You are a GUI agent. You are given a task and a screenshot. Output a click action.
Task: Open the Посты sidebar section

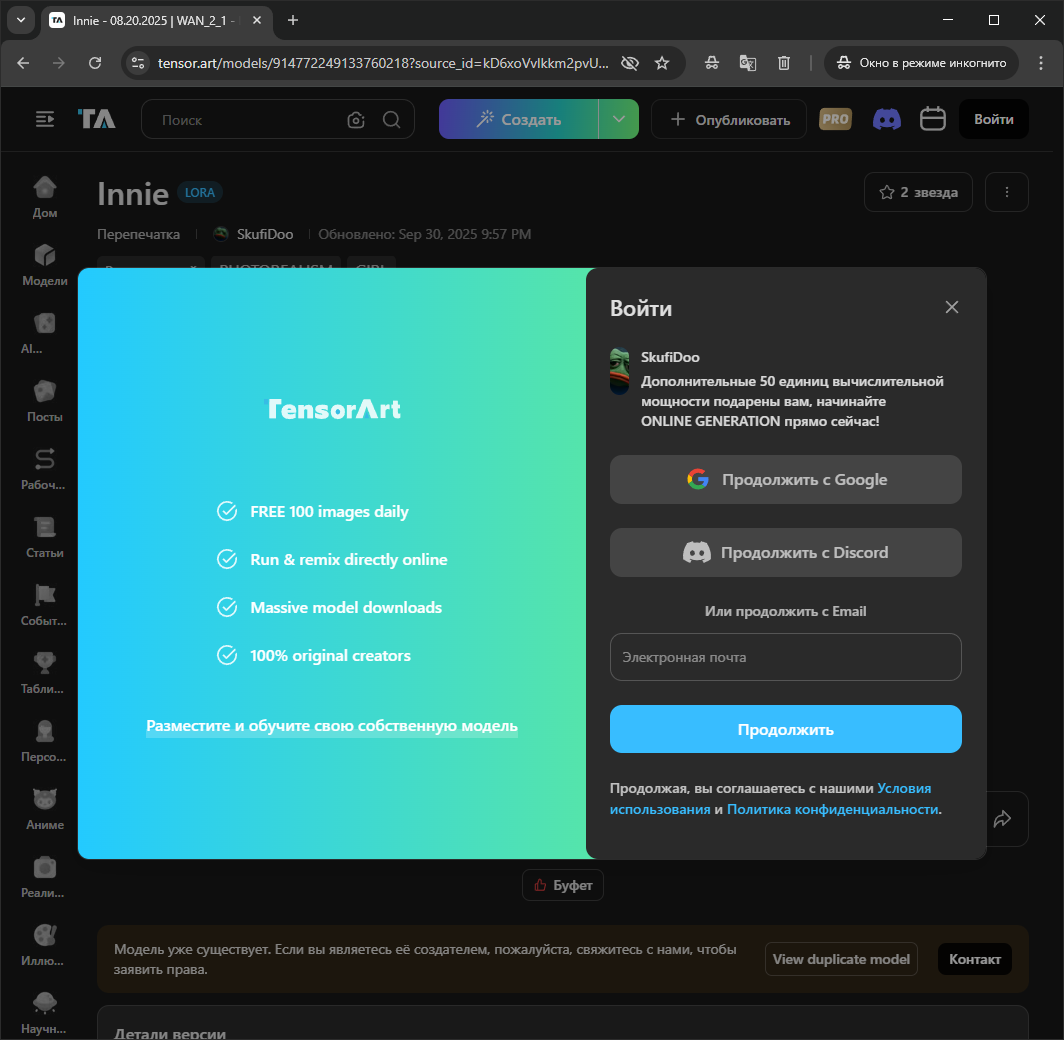(x=45, y=400)
